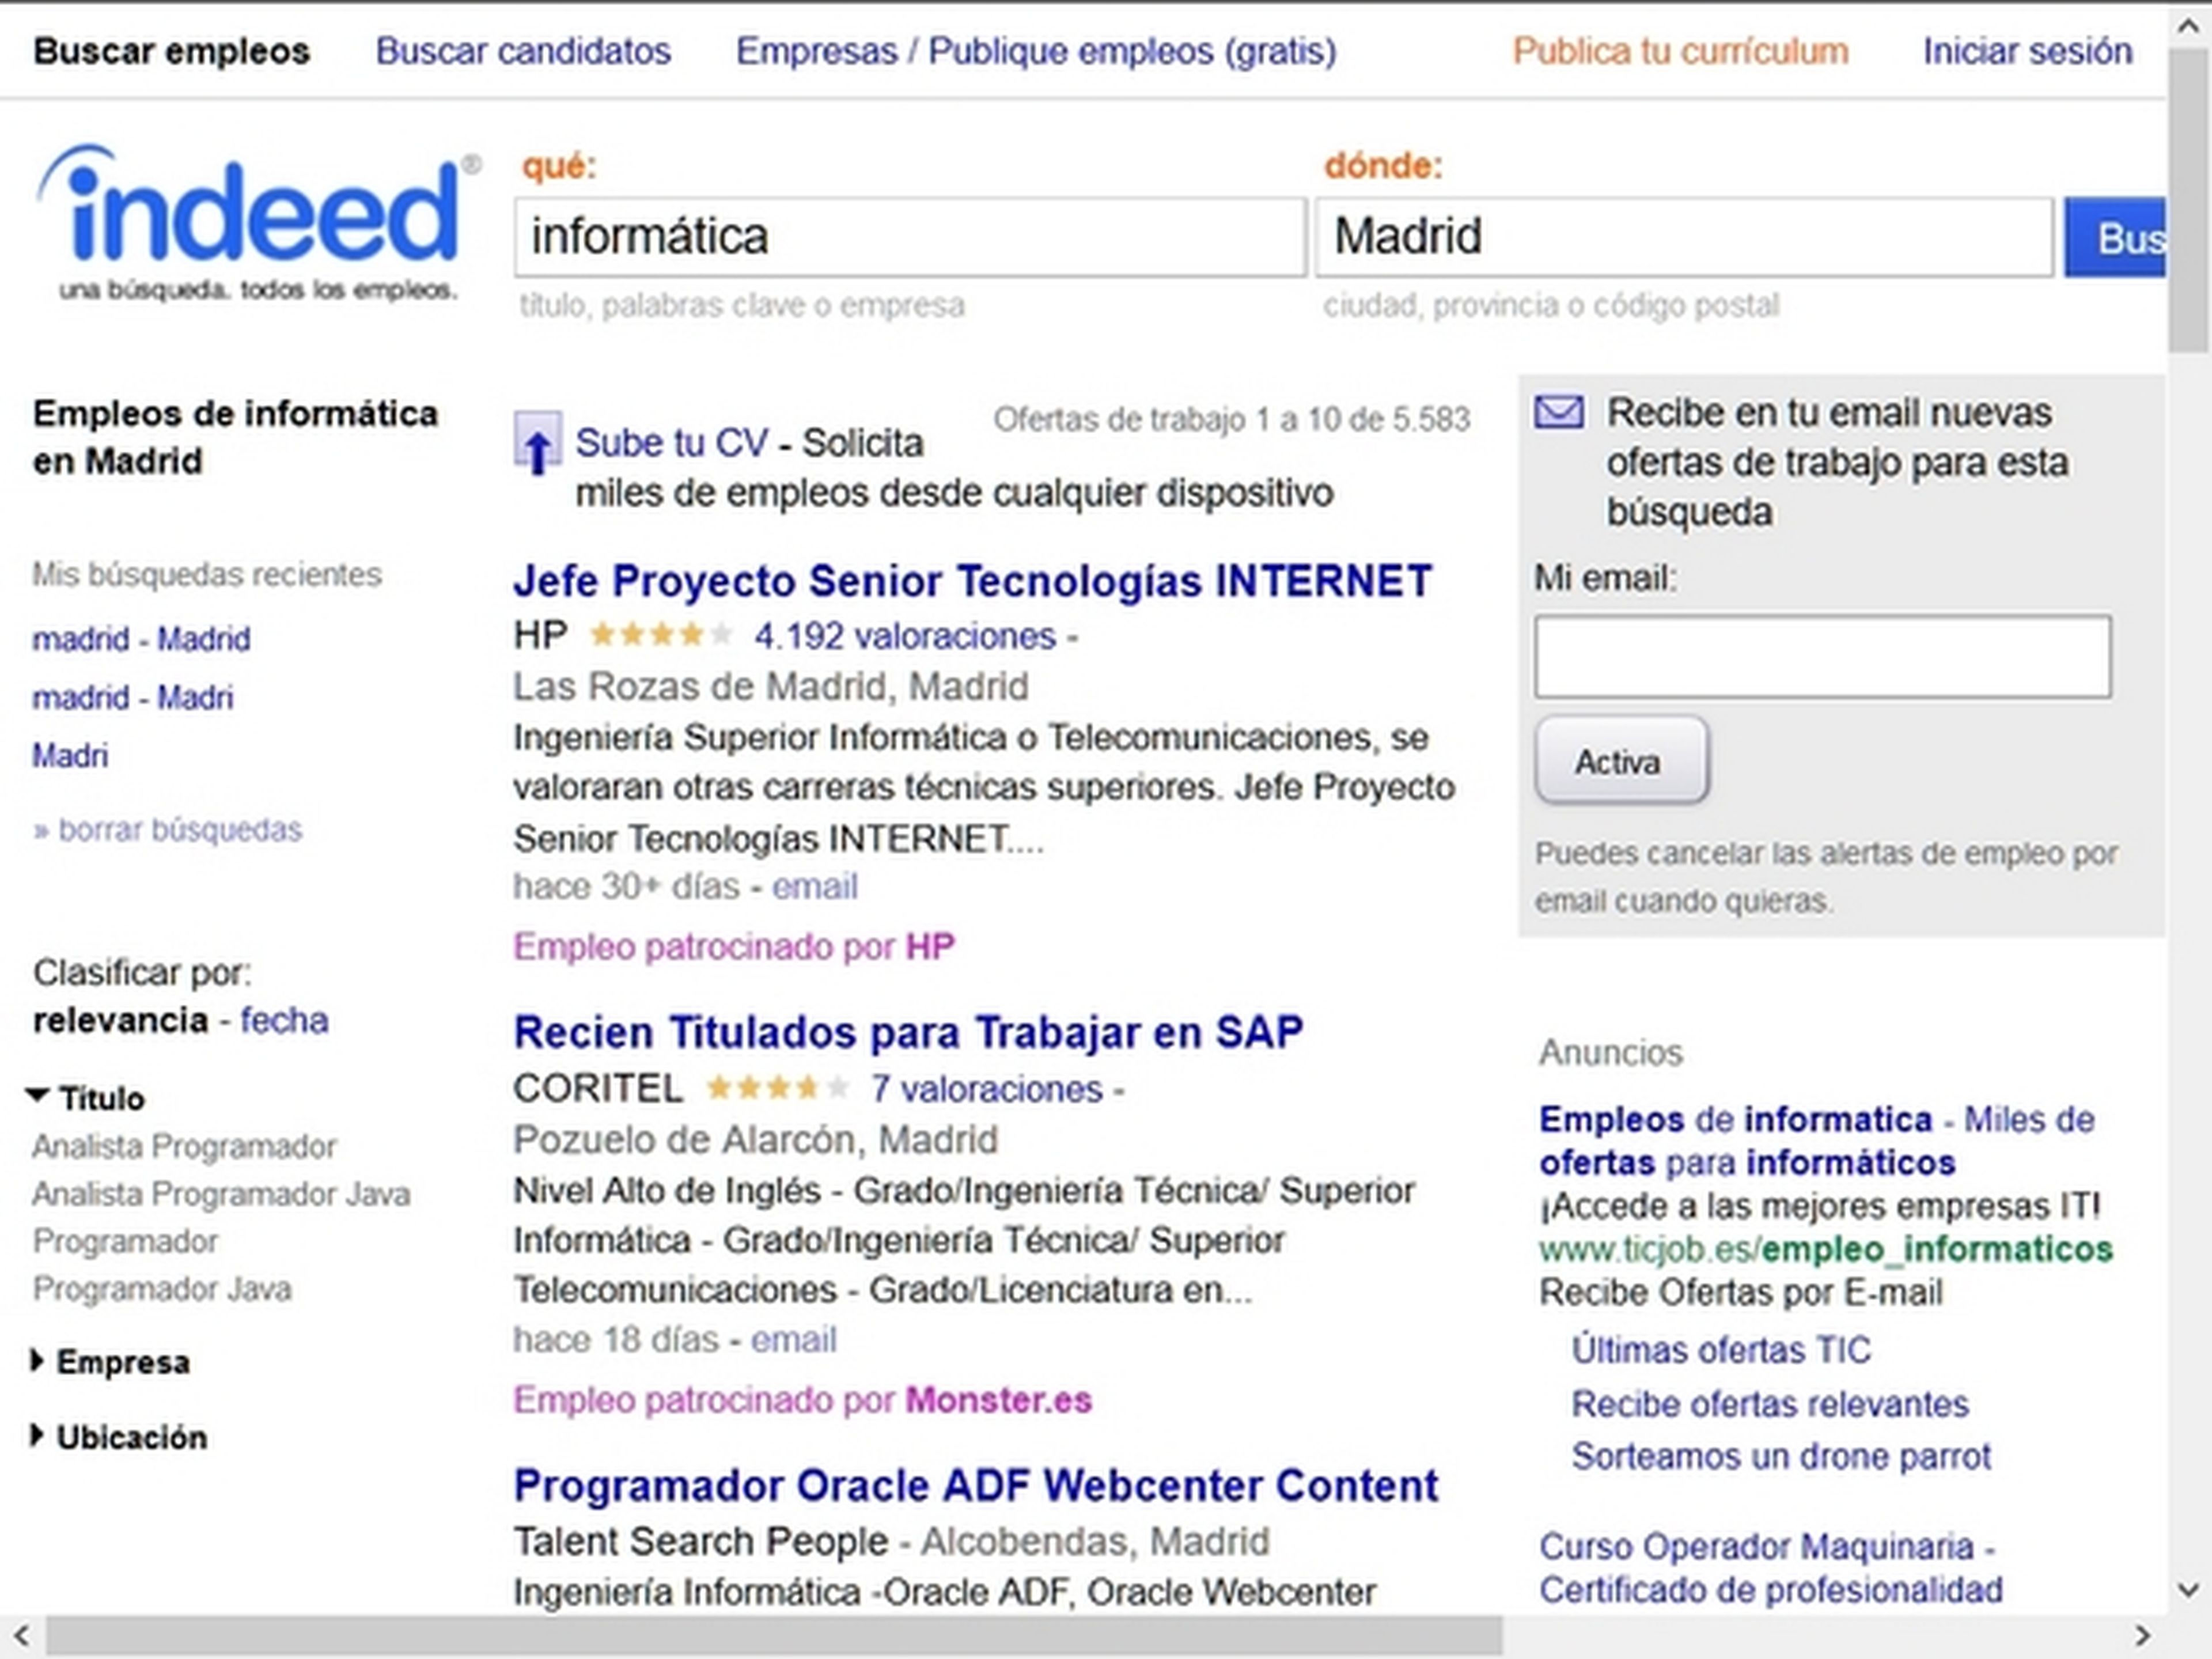Image resolution: width=2212 pixels, height=1659 pixels.
Task: Filter by Analista Programador Java title
Action: coord(221,1194)
